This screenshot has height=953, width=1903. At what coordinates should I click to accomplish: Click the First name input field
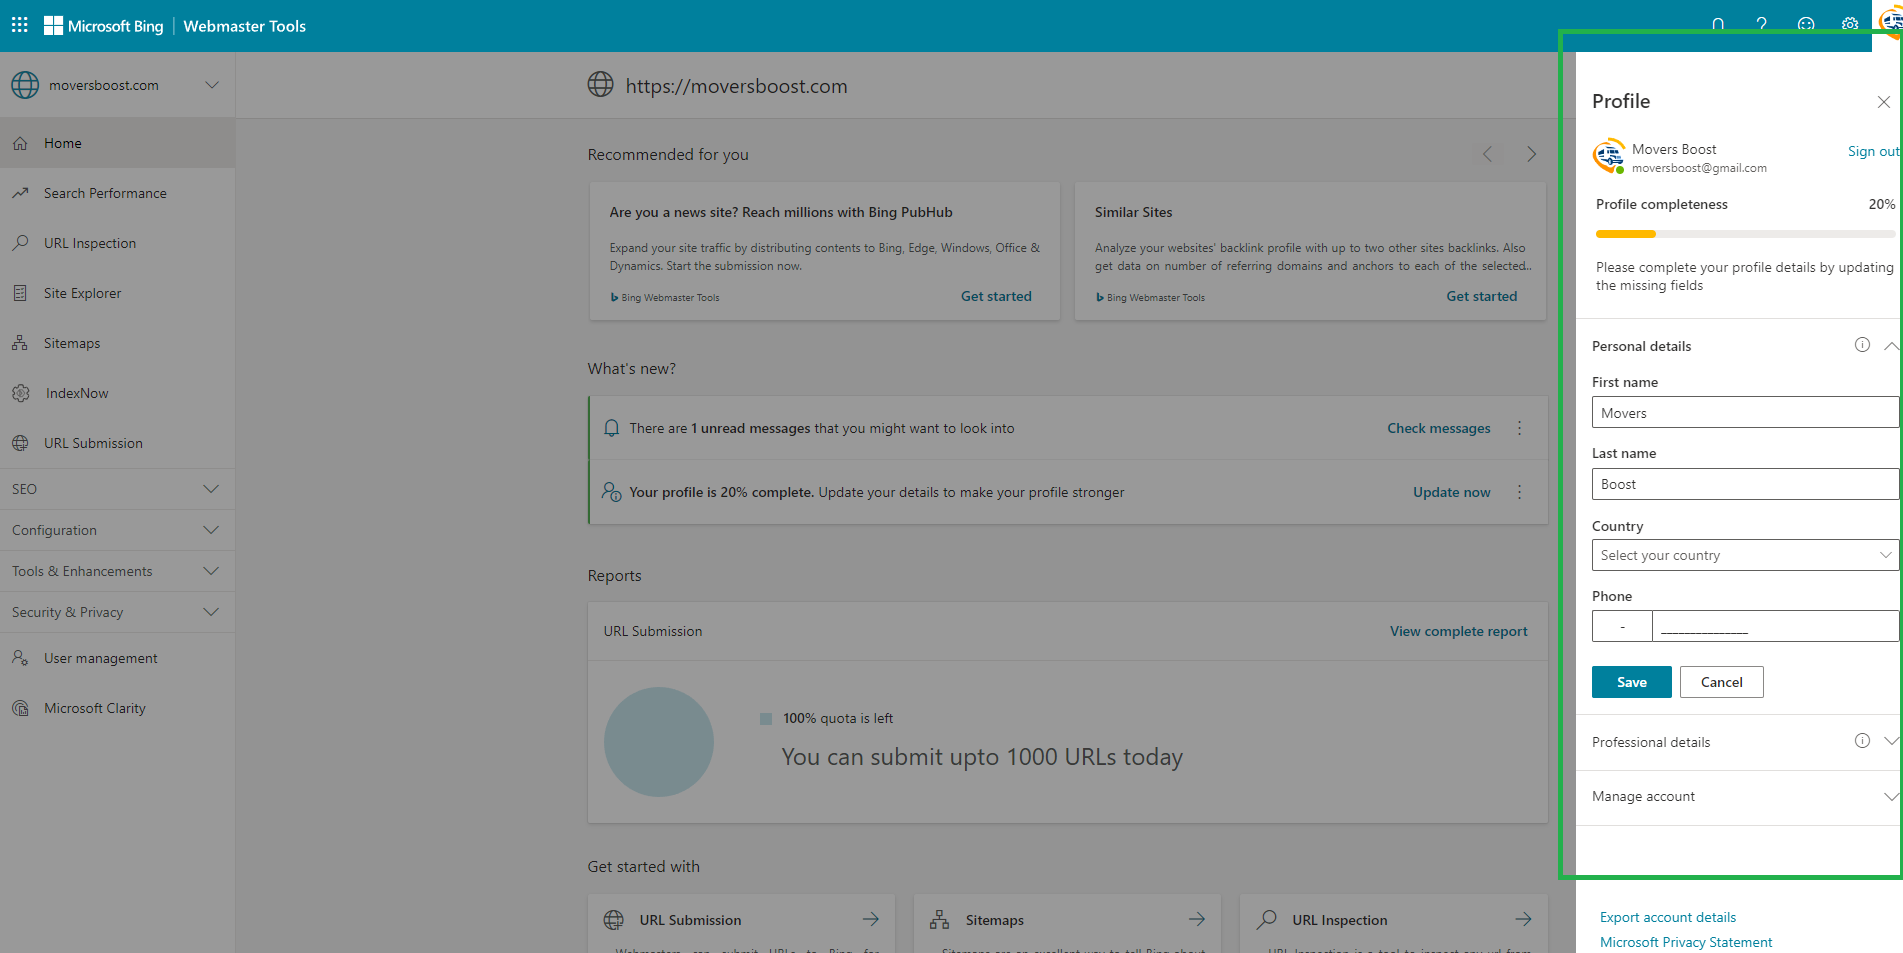coord(1744,413)
